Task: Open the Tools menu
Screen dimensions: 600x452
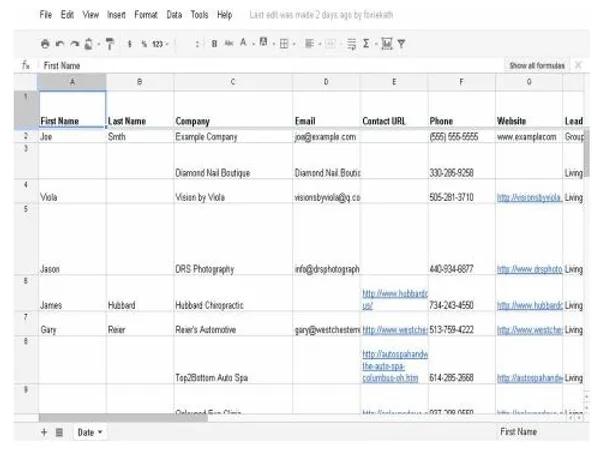Action: (x=199, y=15)
